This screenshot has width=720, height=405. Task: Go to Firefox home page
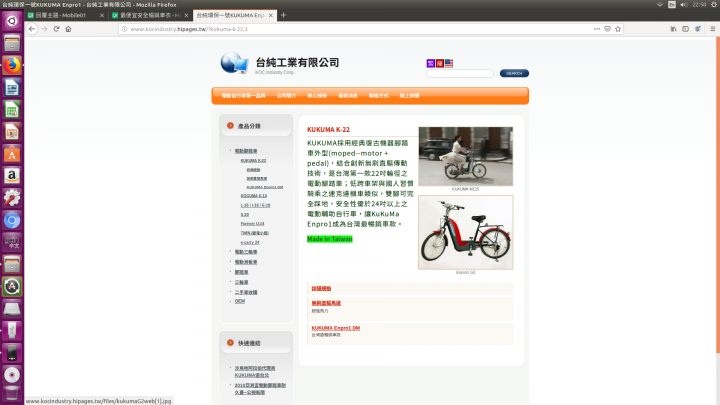(68, 29)
